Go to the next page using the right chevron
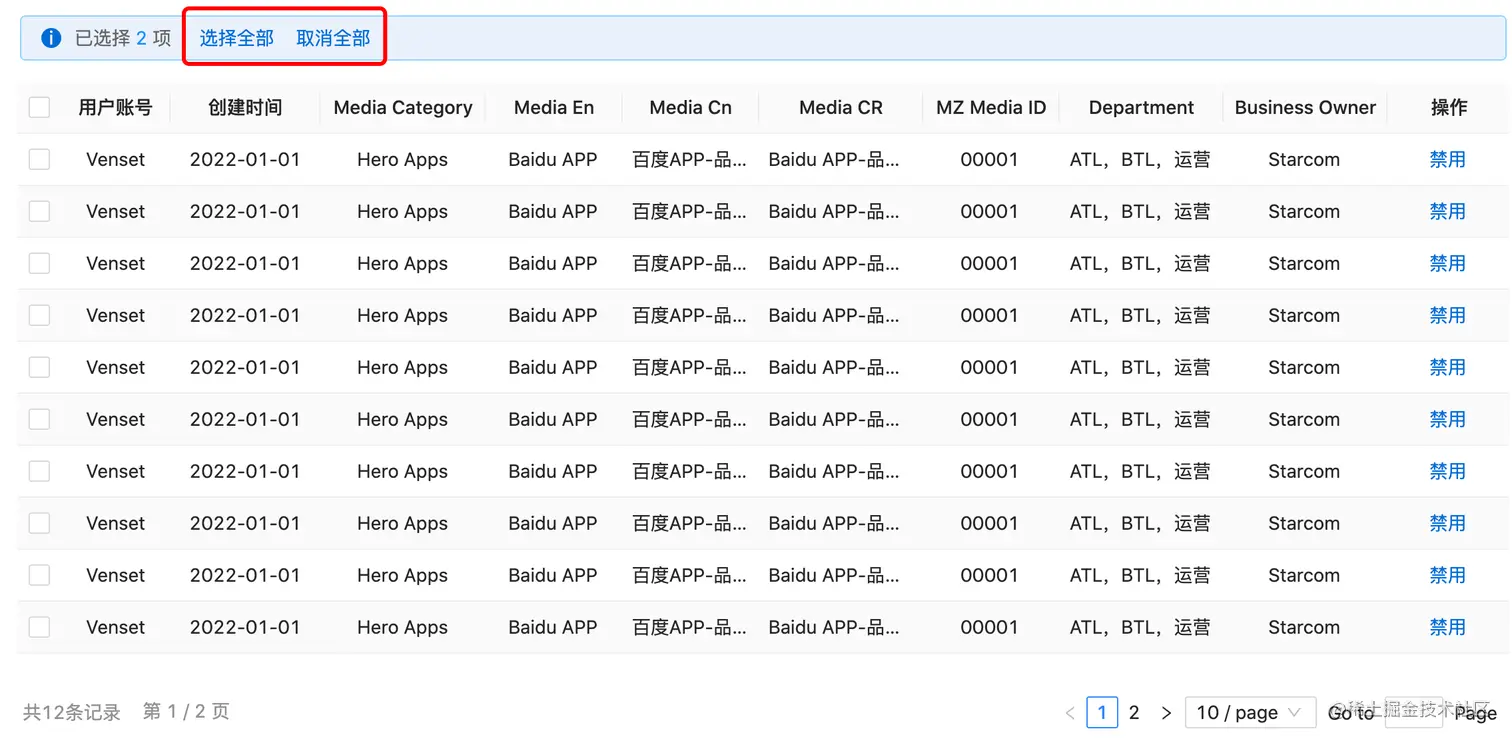 coord(1166,713)
